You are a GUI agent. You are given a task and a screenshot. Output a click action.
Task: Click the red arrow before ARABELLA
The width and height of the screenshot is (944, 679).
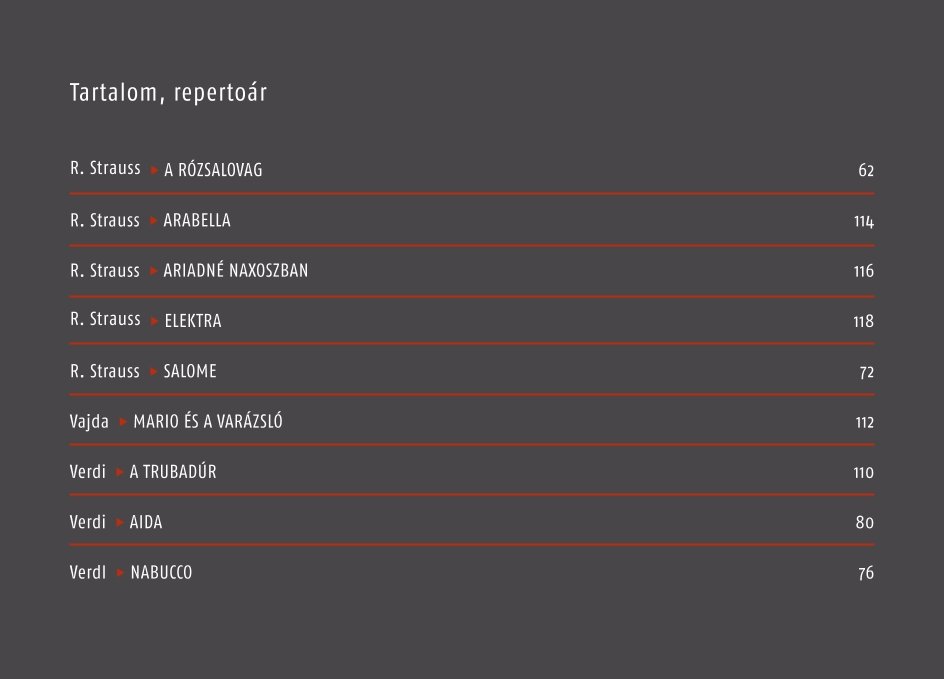[154, 221]
